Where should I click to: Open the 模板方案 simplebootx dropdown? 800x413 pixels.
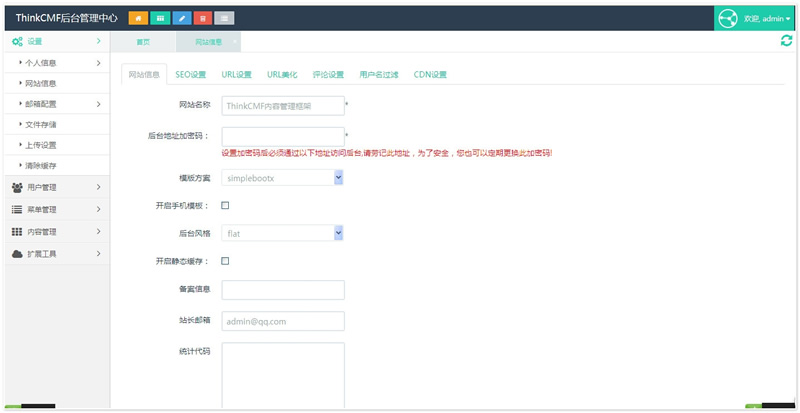(x=283, y=178)
